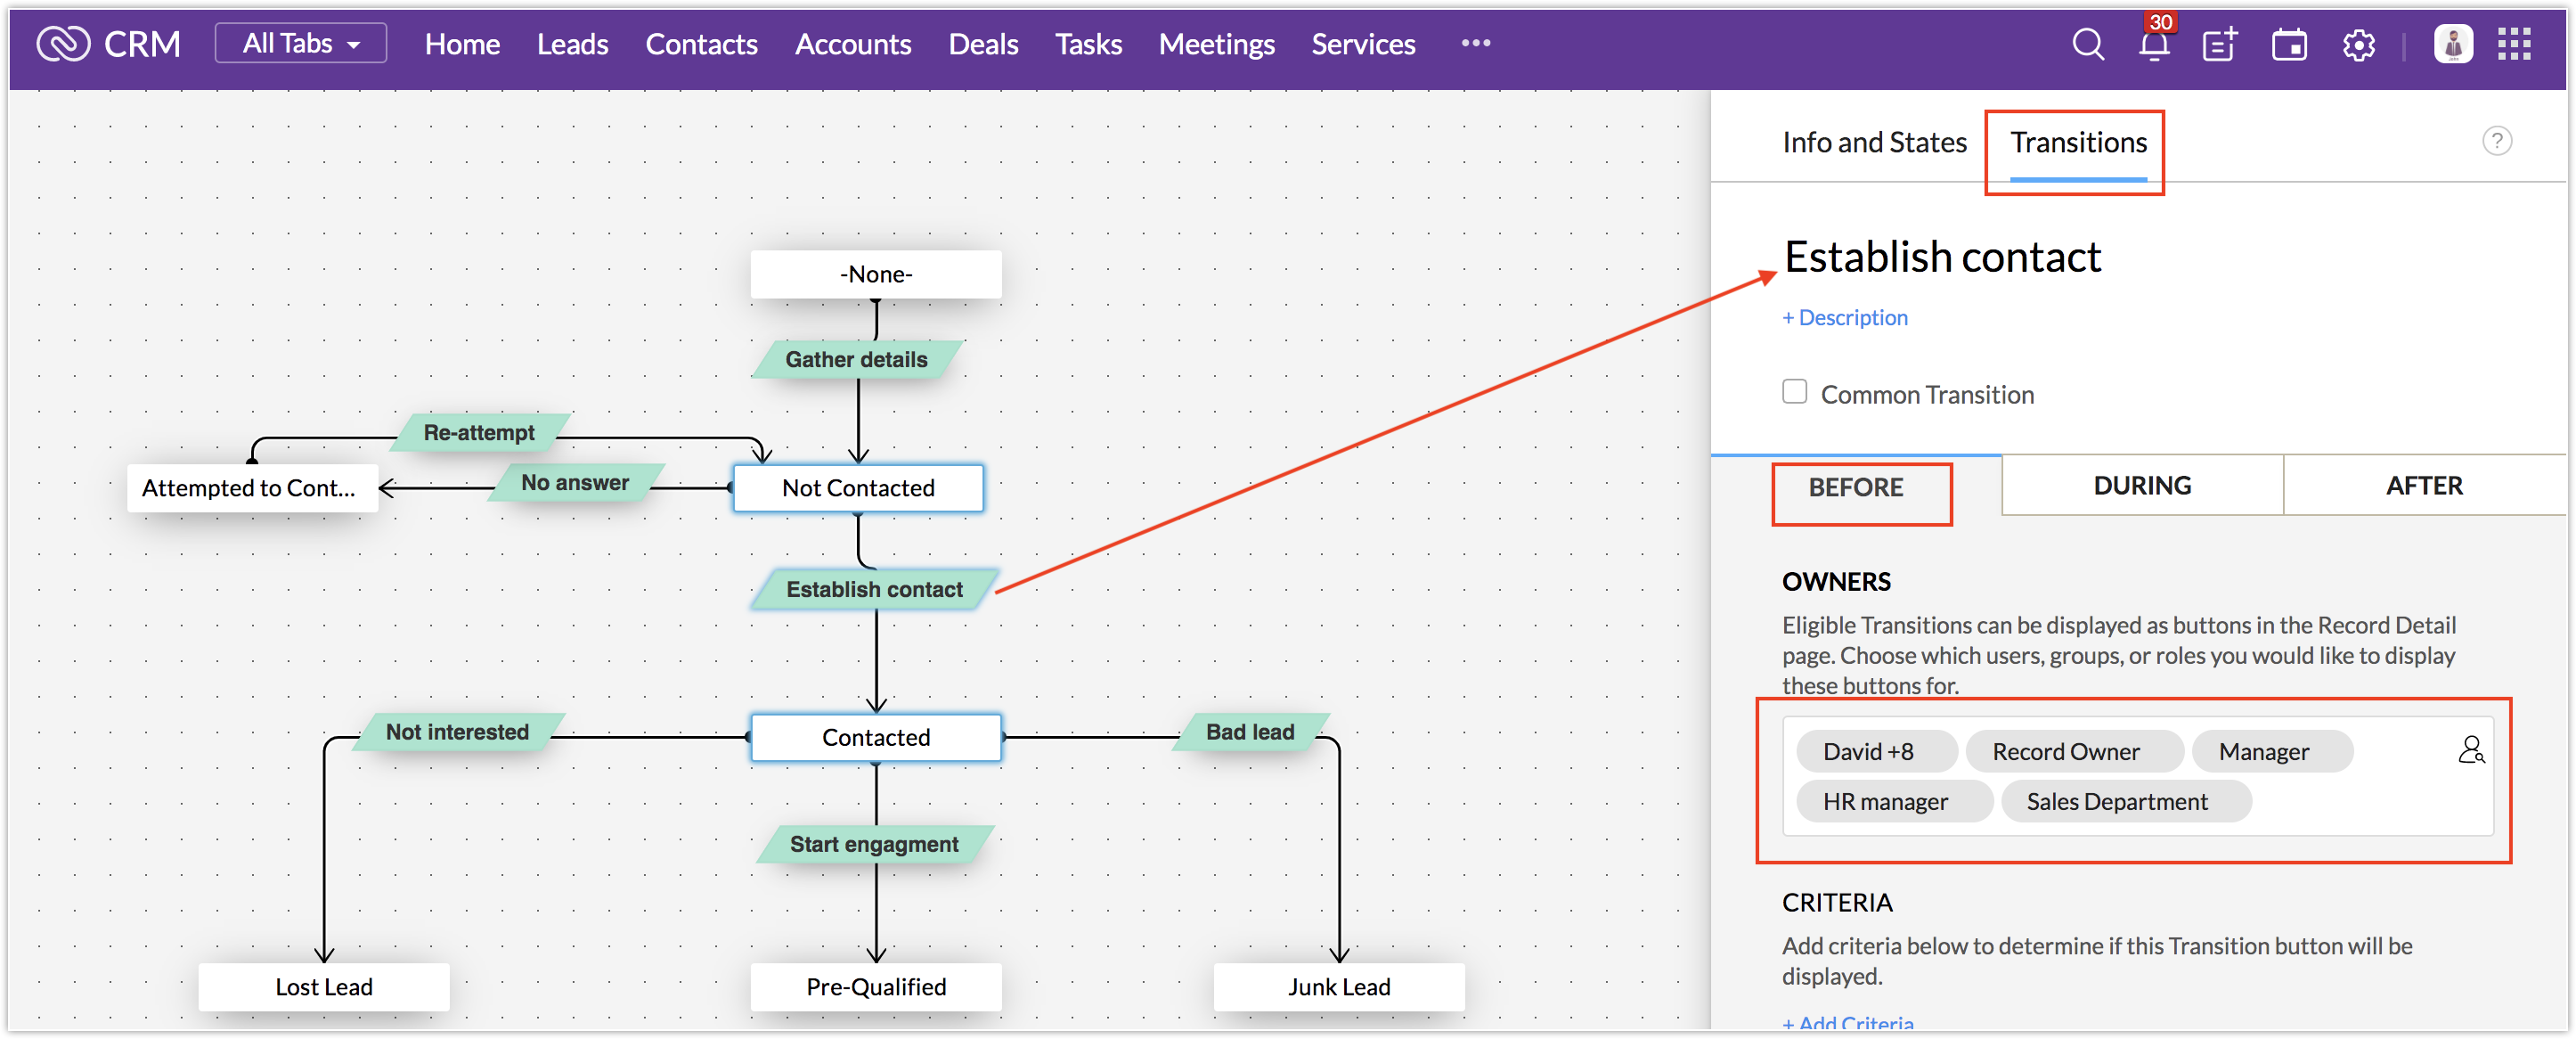Select the Establish contact transition on canvas
Viewport: 2576px width, 1039px height.
coord(873,590)
